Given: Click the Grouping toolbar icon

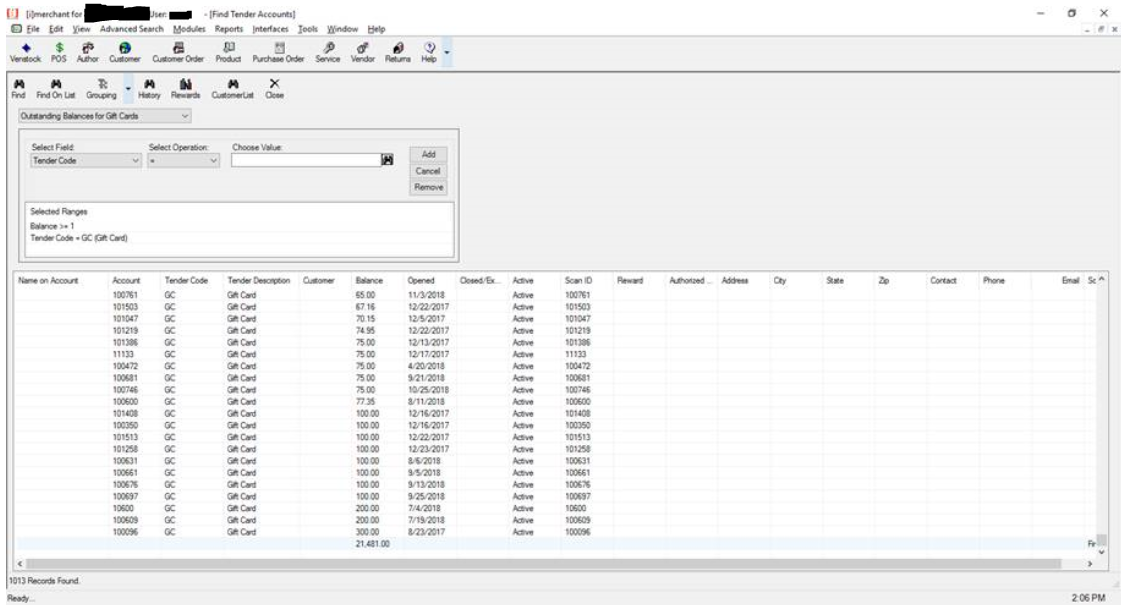Looking at the screenshot, I should (101, 88).
